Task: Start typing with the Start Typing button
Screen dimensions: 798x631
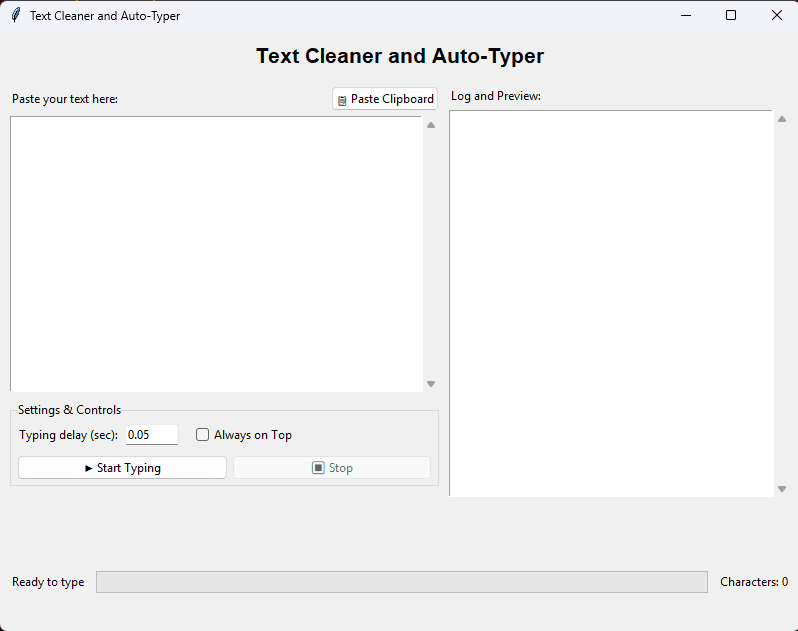Action: (x=122, y=468)
